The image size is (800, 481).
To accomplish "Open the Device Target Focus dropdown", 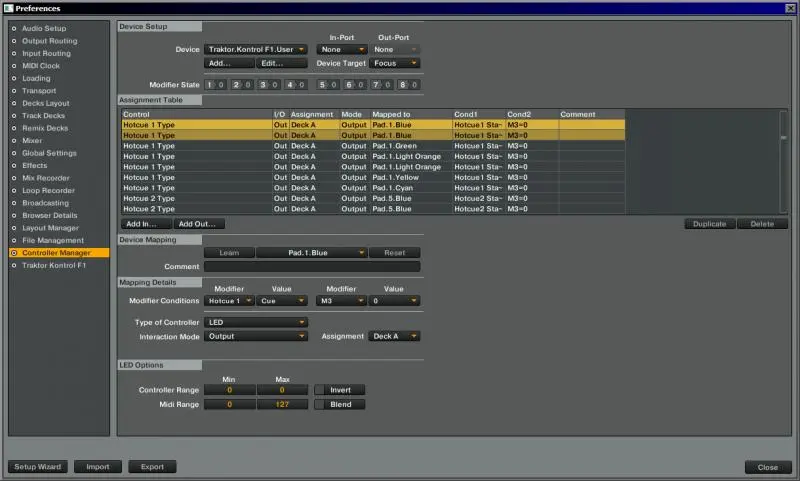I will click(x=396, y=63).
